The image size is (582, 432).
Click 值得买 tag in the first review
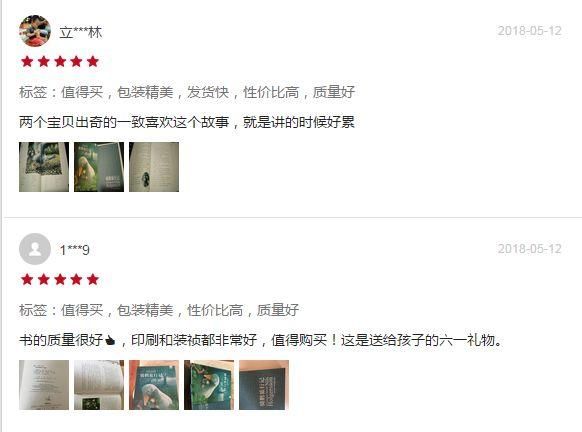click(x=82, y=92)
